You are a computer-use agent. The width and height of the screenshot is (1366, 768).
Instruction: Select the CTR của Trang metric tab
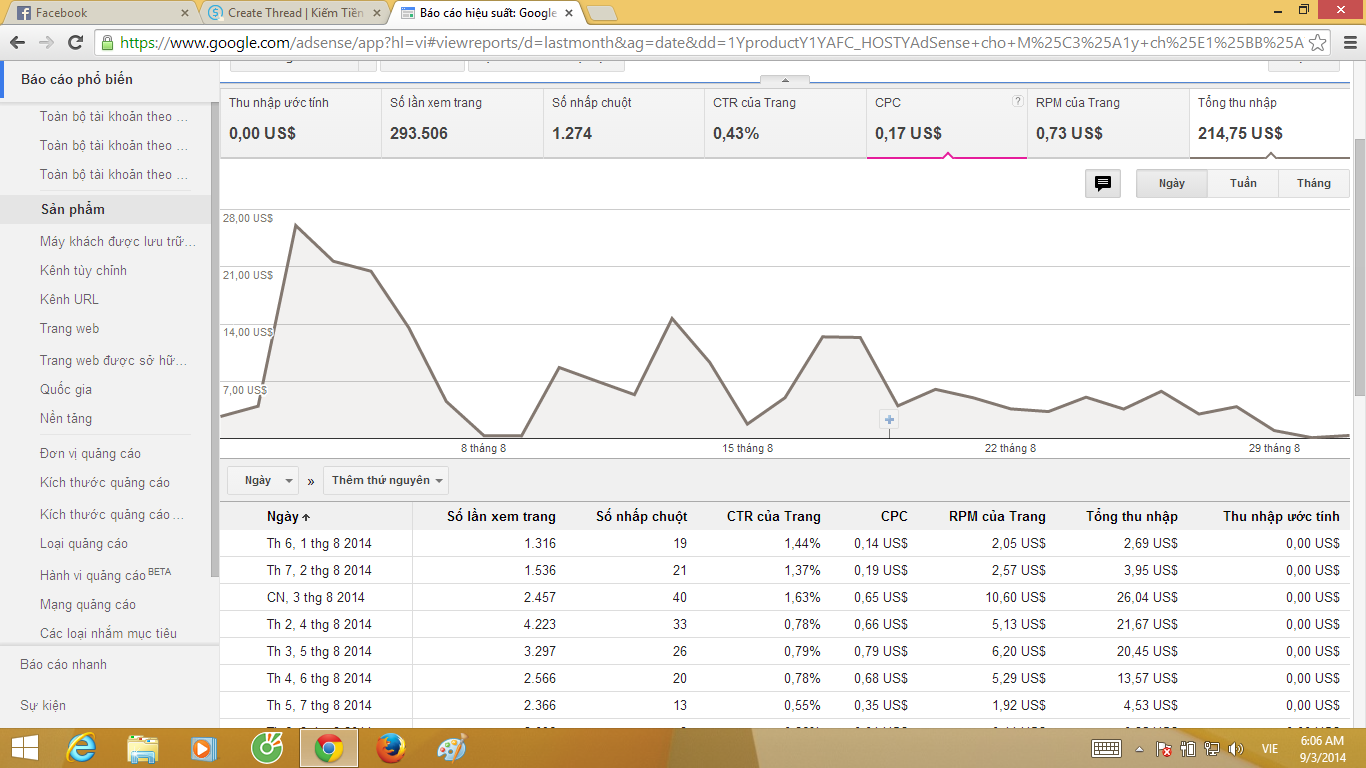click(x=786, y=123)
